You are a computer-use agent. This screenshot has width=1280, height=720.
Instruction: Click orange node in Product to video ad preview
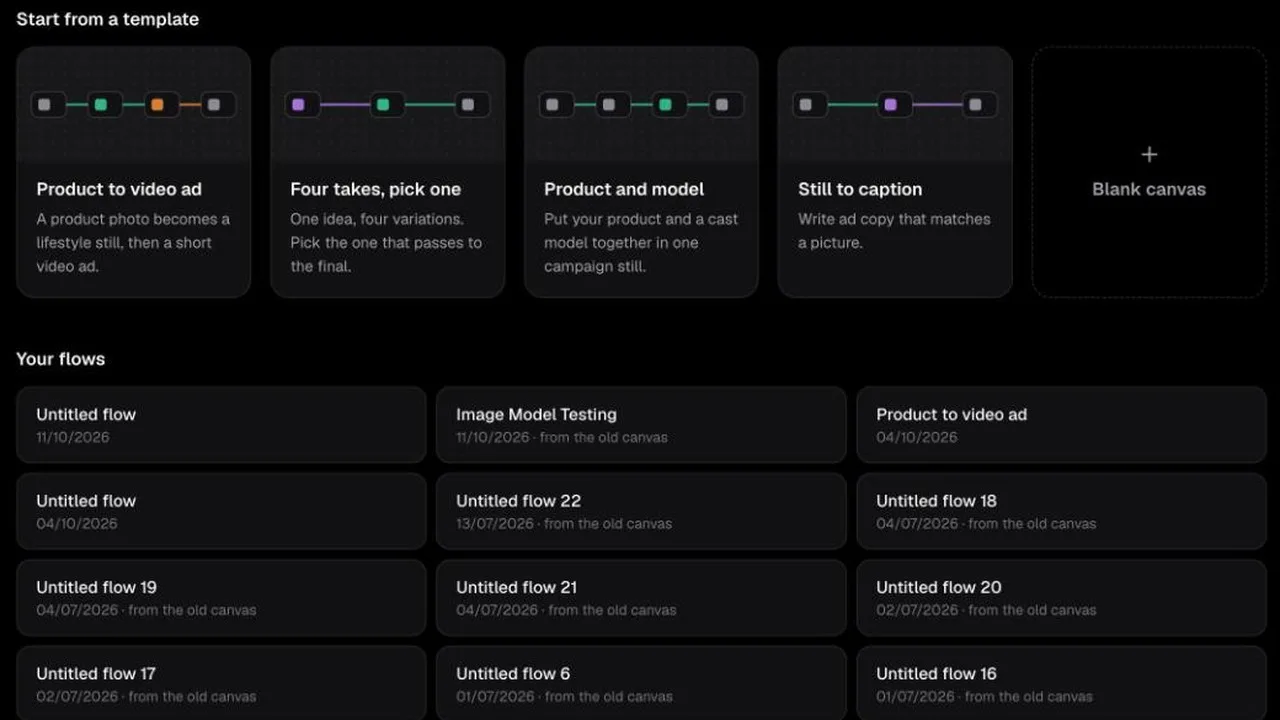(157, 104)
